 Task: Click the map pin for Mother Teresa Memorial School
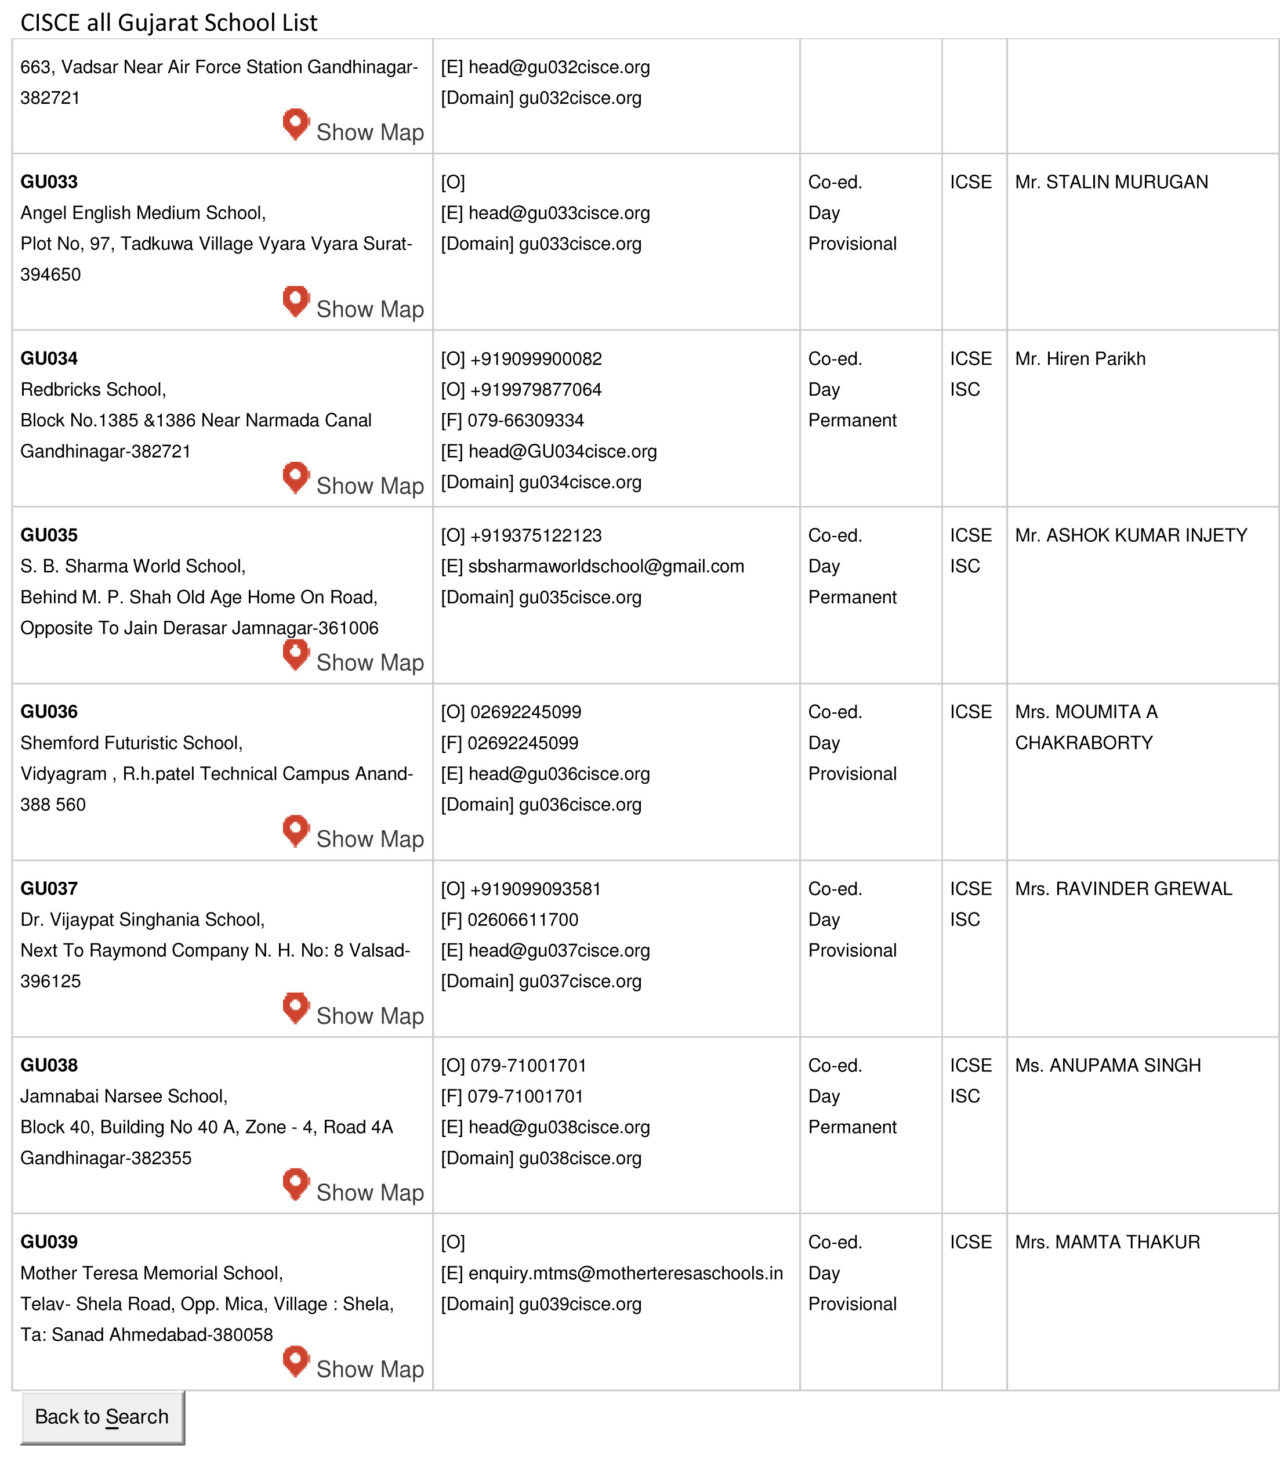[x=296, y=1359]
